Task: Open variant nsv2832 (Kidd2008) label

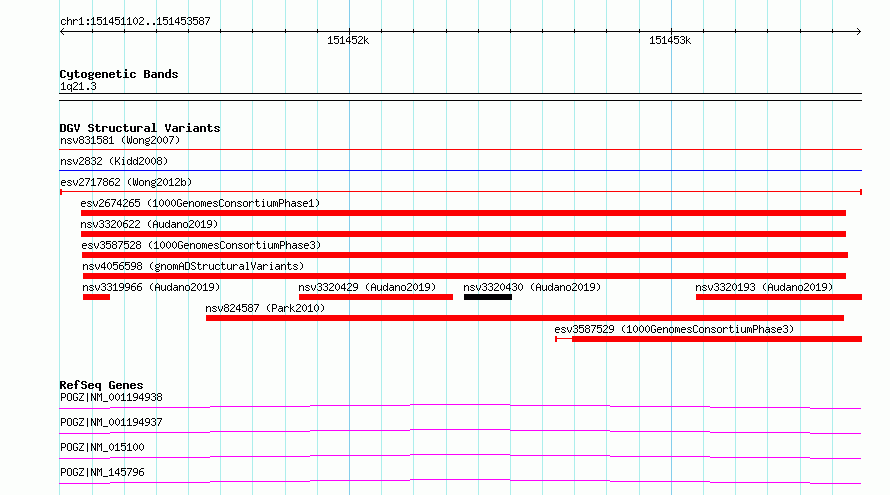Action: pos(114,161)
